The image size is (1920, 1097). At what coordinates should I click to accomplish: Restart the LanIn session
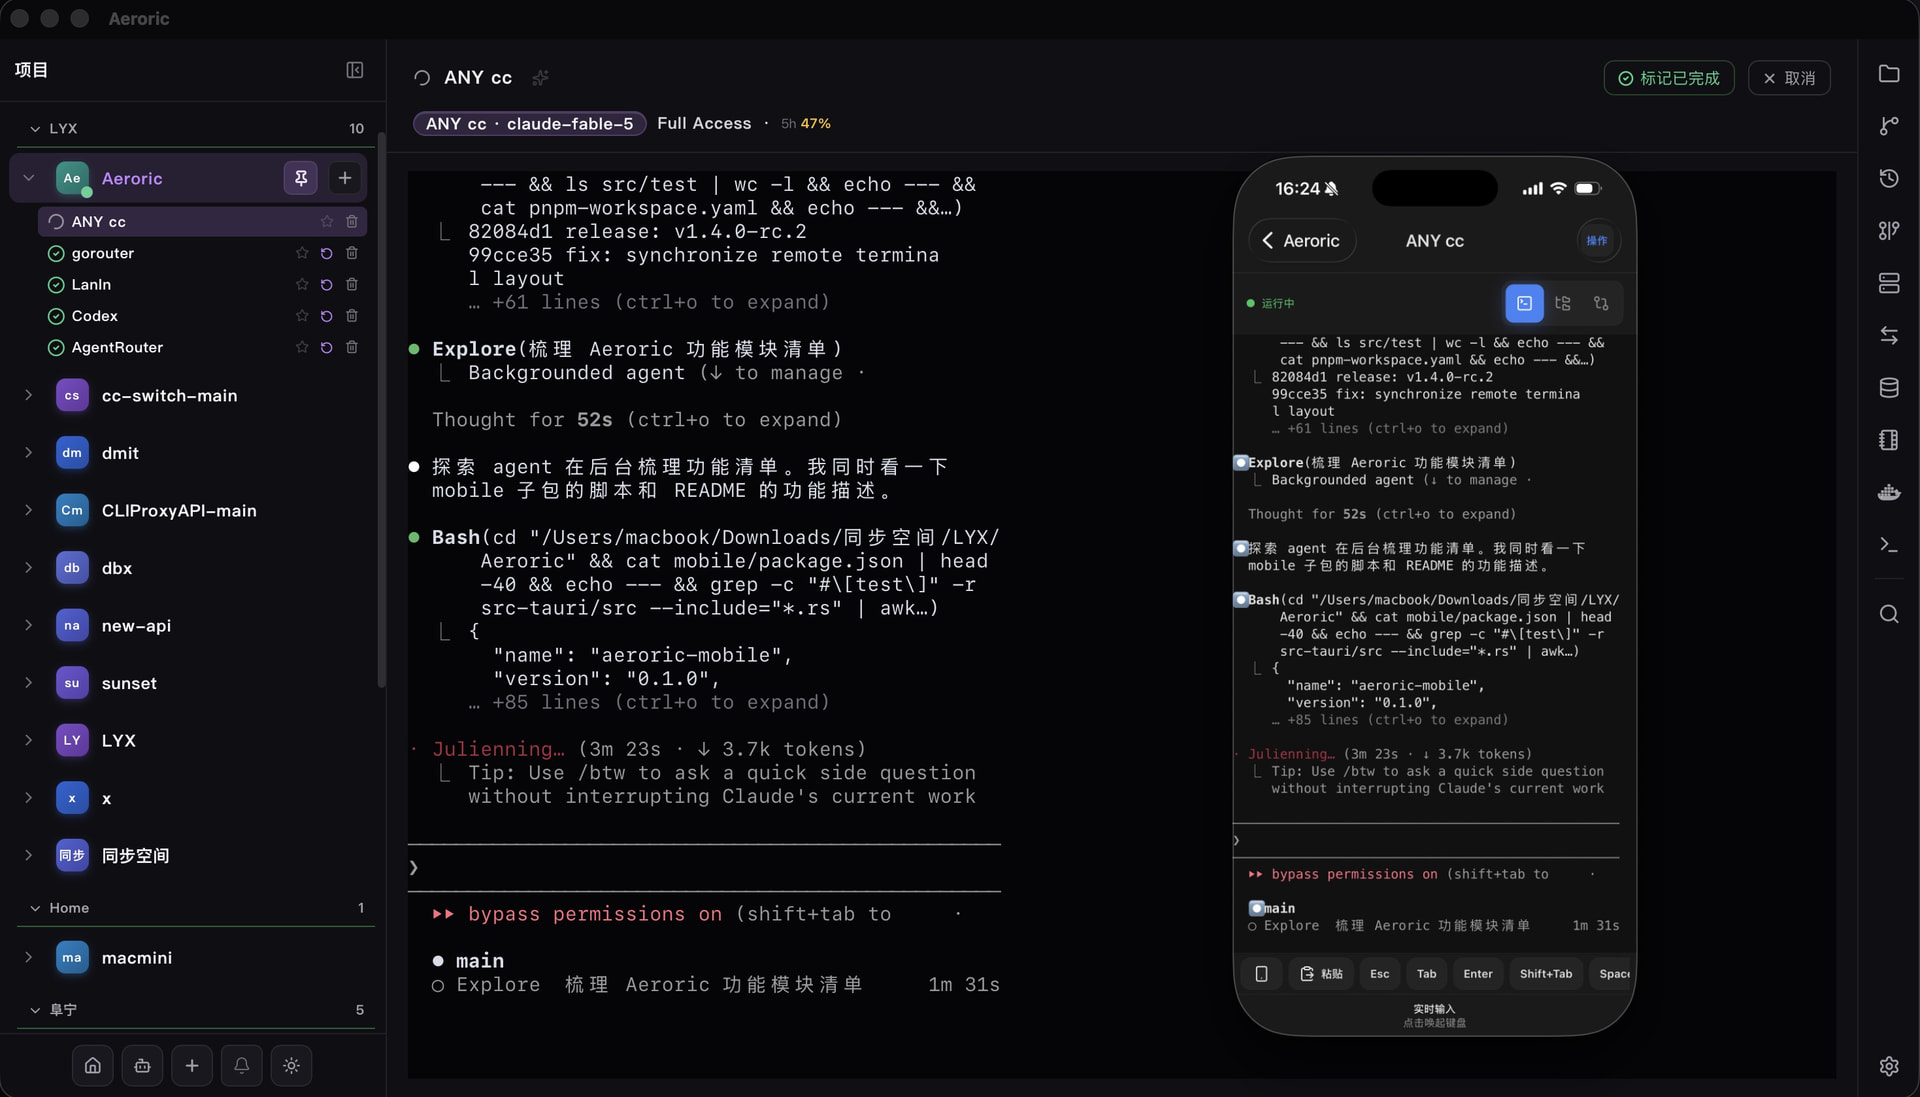(x=326, y=285)
